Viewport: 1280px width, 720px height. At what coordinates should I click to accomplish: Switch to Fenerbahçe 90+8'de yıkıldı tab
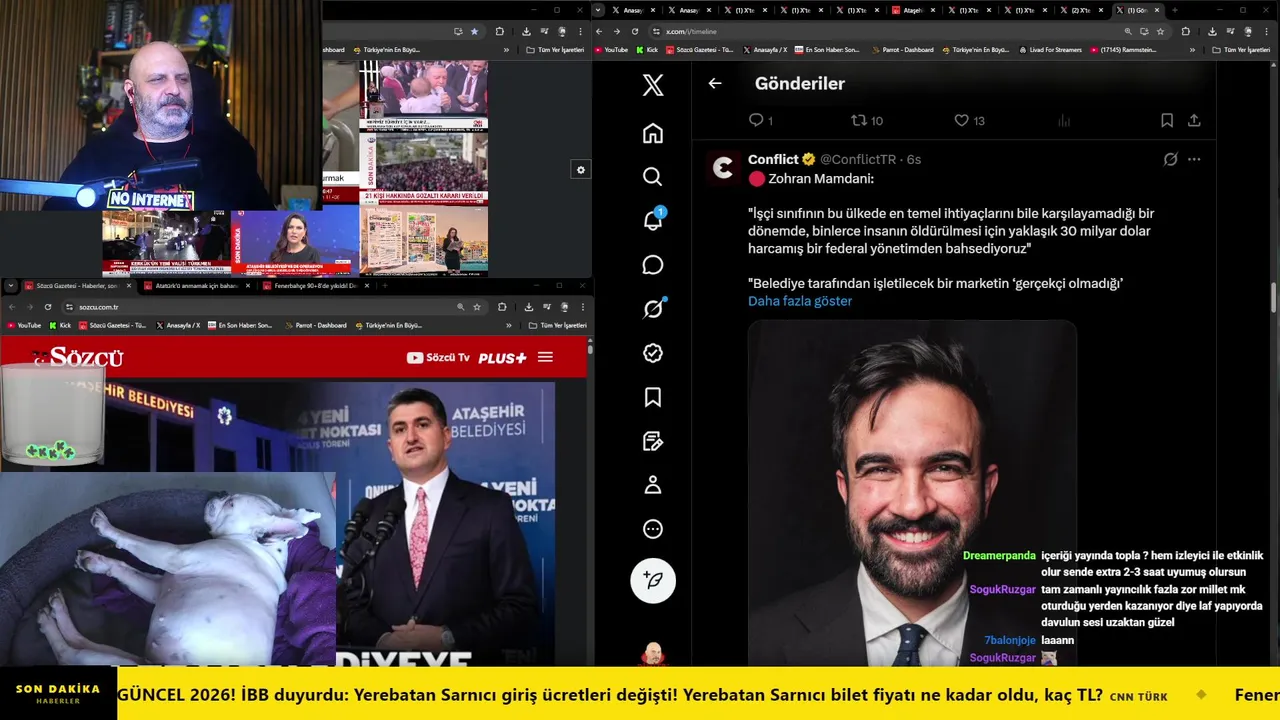pos(316,285)
